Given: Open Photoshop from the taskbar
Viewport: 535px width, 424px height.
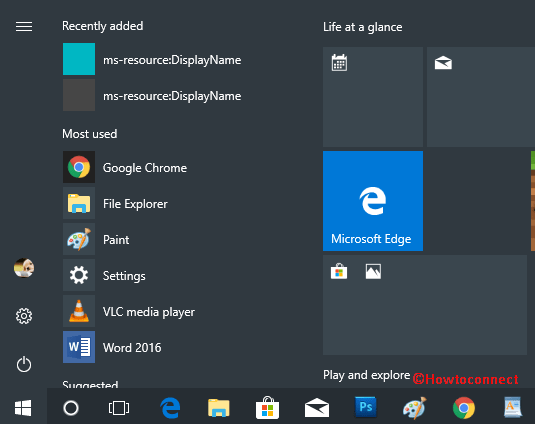Looking at the screenshot, I should pyautogui.click(x=366, y=407).
